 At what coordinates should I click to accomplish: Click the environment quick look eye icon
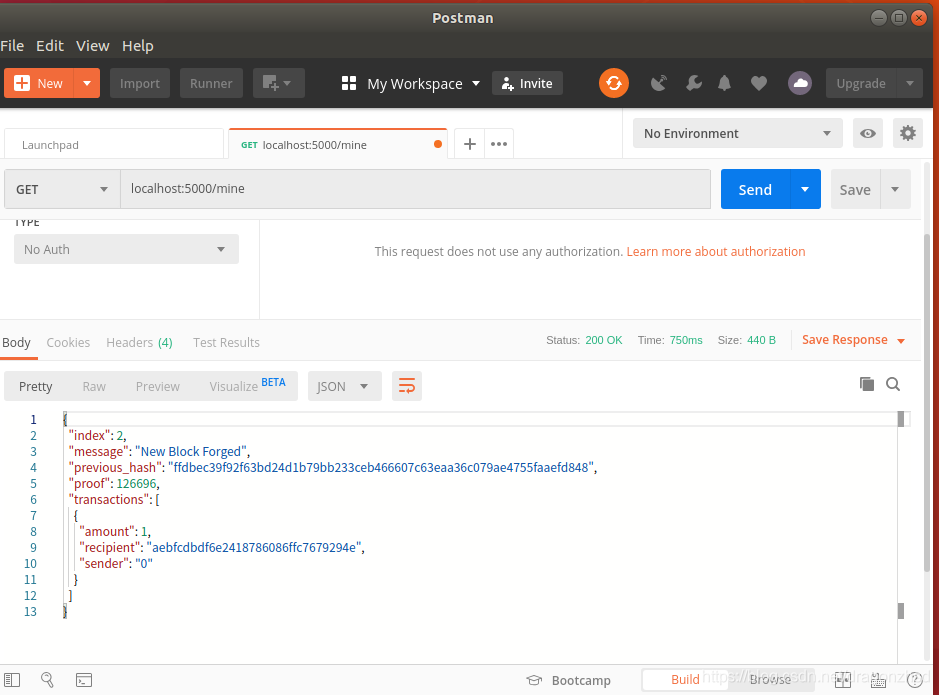868,133
